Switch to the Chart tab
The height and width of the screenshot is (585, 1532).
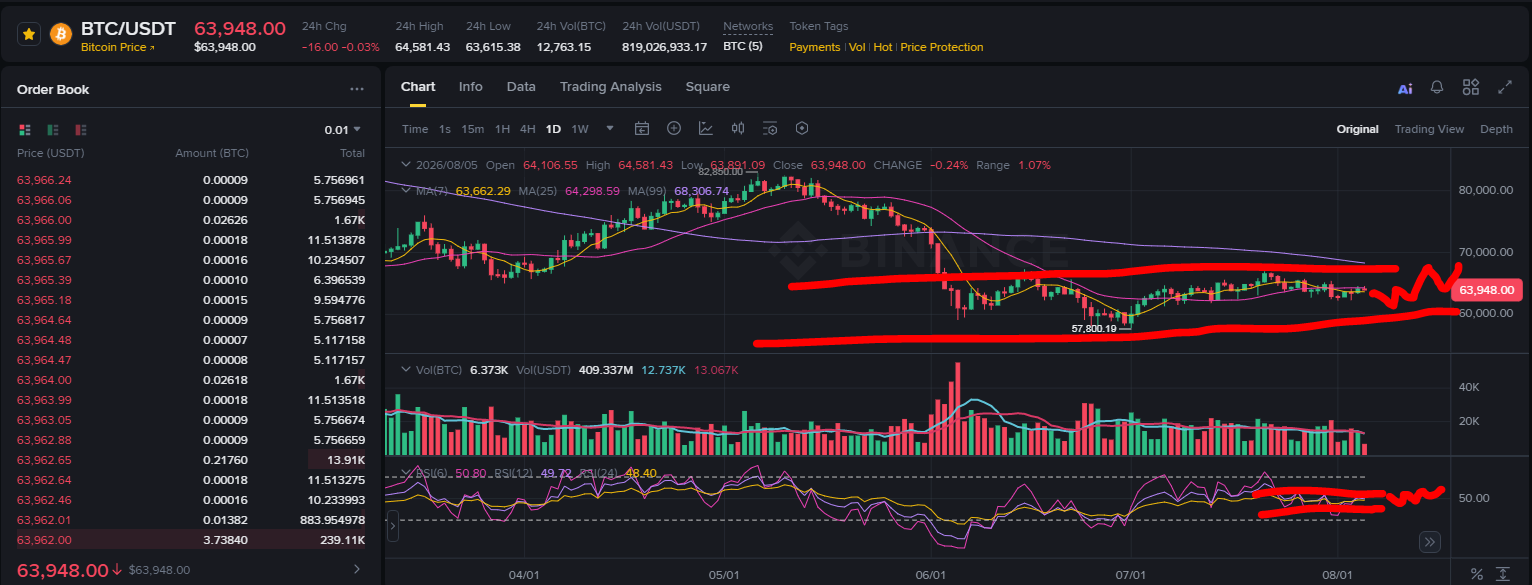[x=418, y=87]
